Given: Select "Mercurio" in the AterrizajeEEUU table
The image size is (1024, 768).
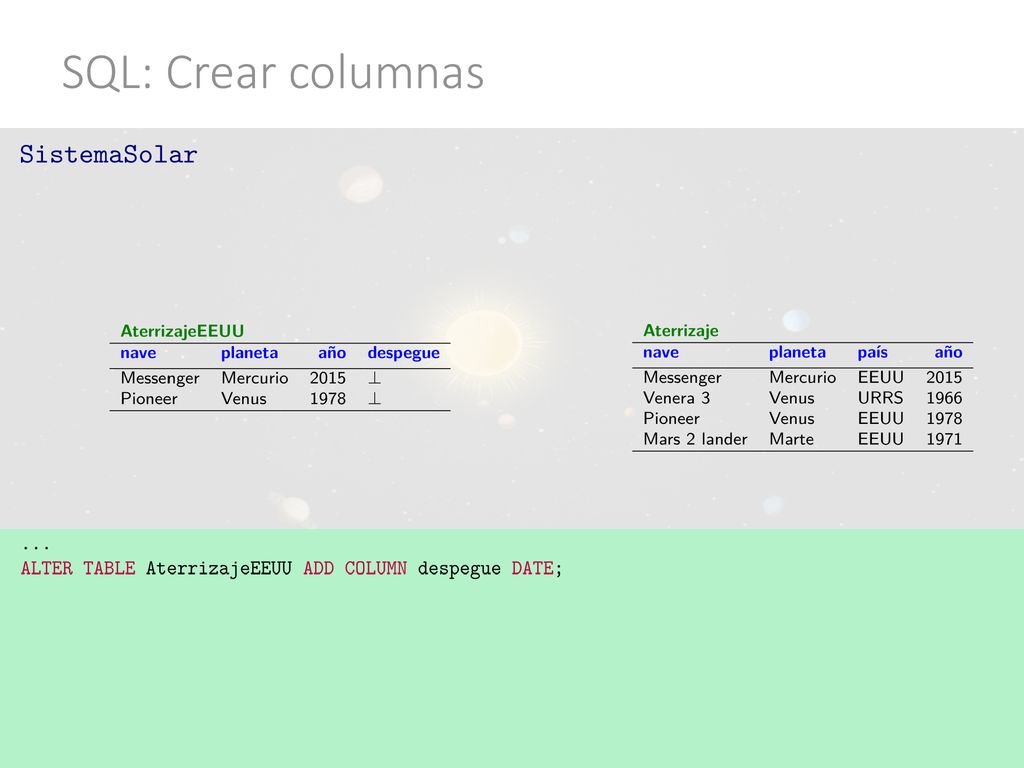Looking at the screenshot, I should pyautogui.click(x=255, y=377).
